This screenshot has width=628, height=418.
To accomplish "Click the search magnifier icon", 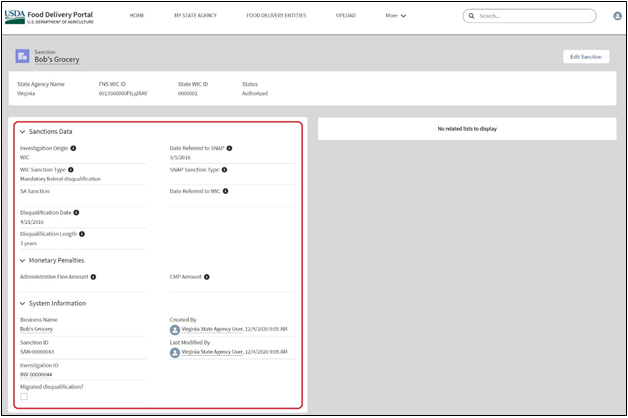I will pos(471,16).
